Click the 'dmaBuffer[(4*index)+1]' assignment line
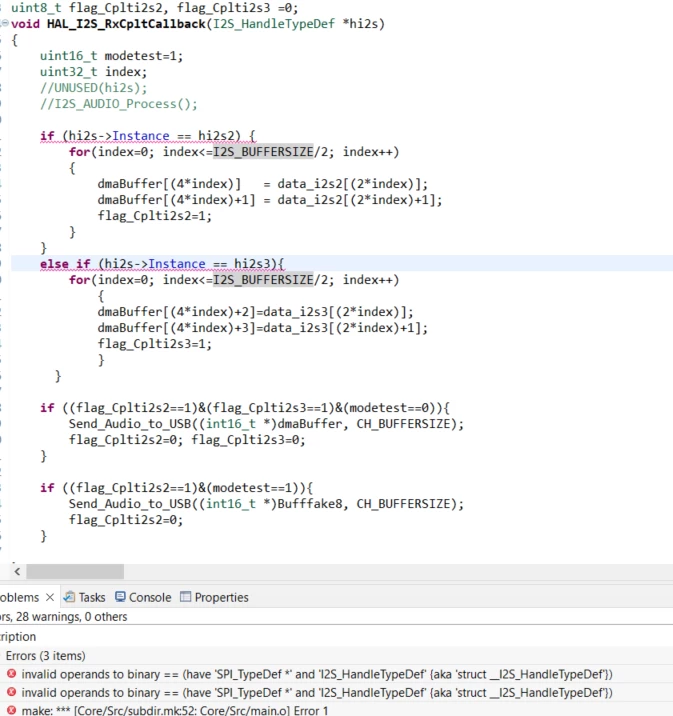 (270, 200)
